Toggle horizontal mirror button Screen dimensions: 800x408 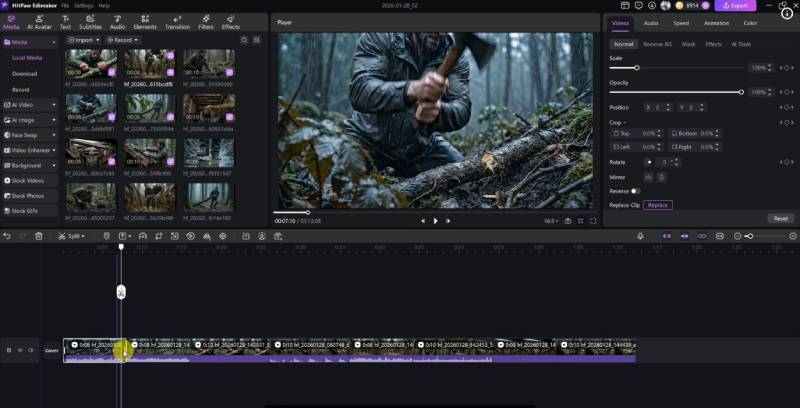[x=648, y=177]
